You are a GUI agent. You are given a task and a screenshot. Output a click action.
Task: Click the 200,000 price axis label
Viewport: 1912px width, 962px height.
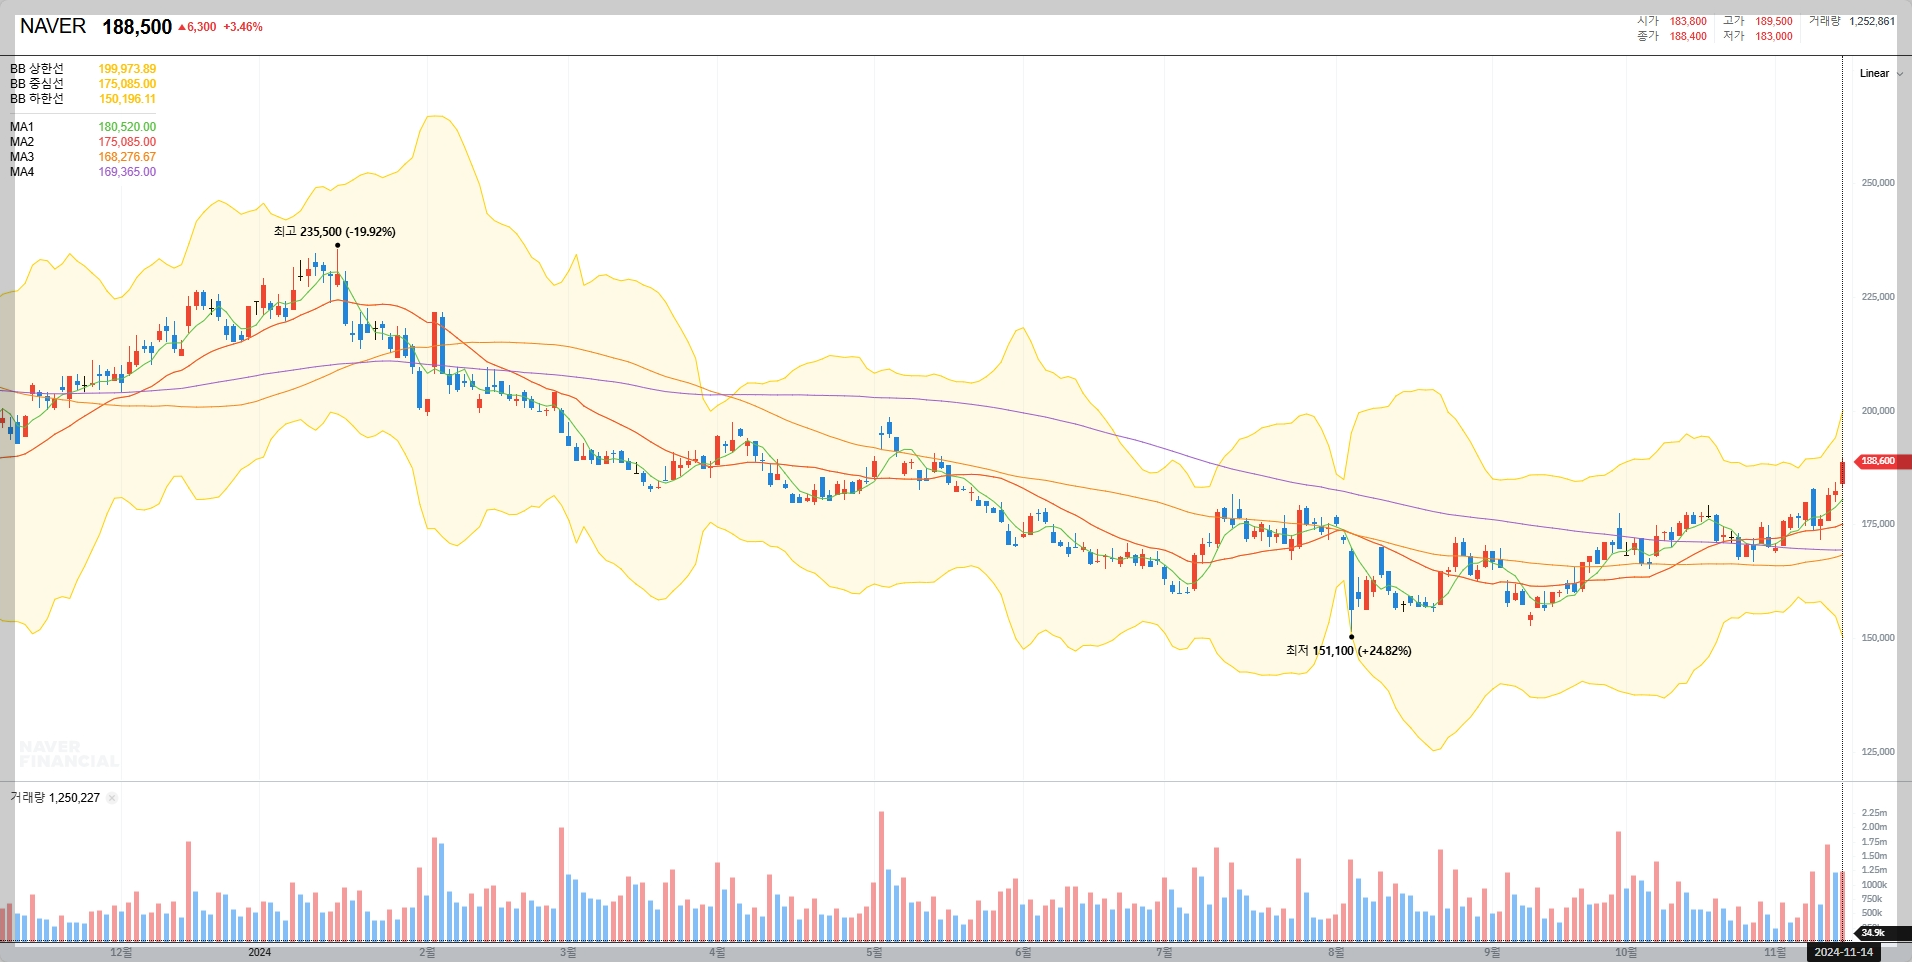[1878, 411]
